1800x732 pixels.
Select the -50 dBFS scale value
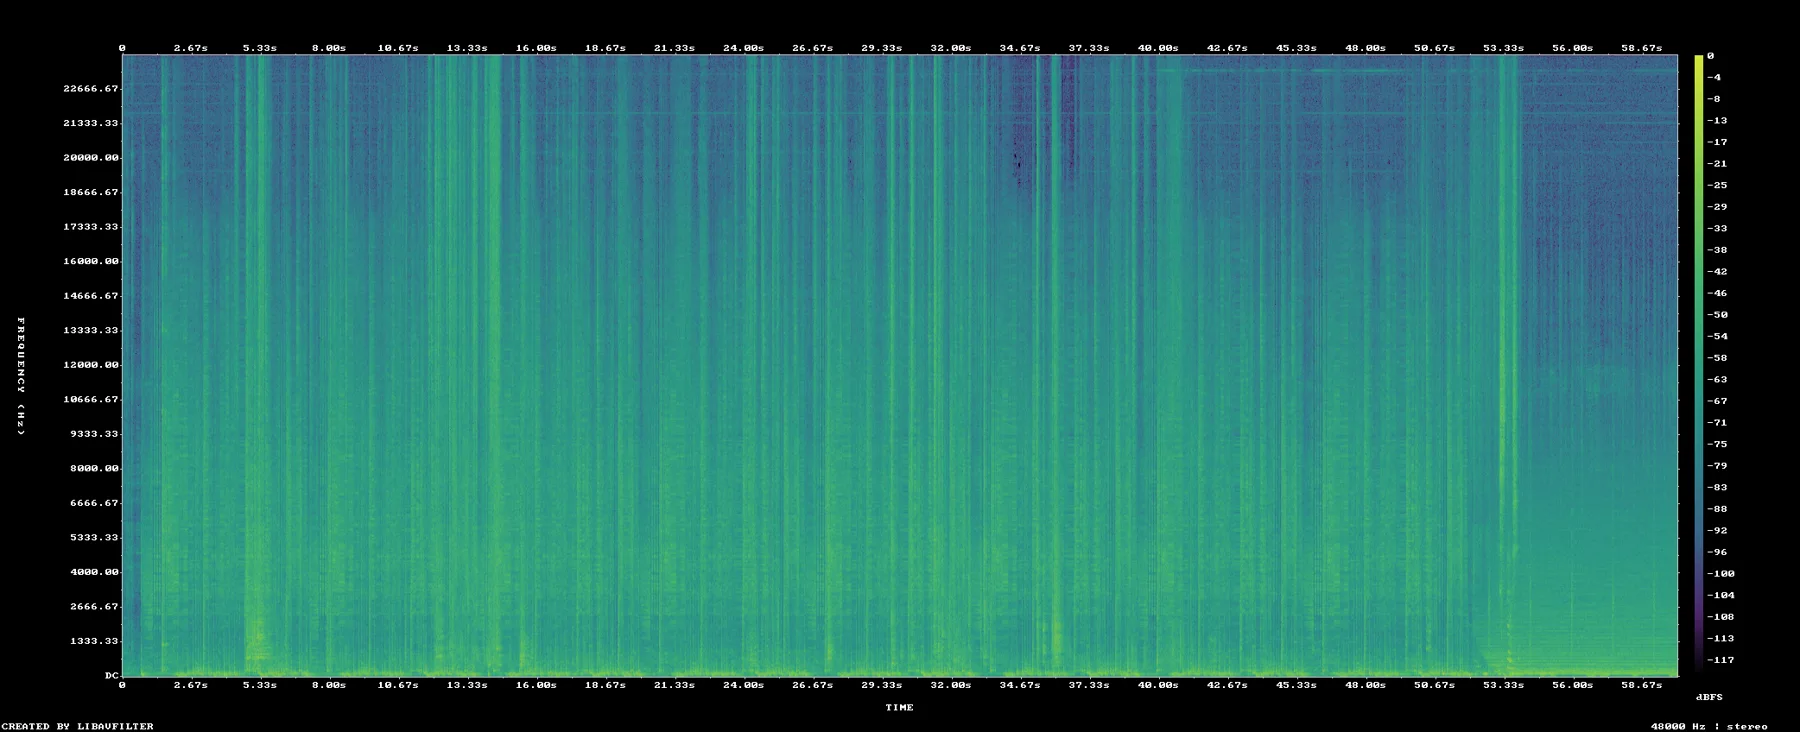1716,315
